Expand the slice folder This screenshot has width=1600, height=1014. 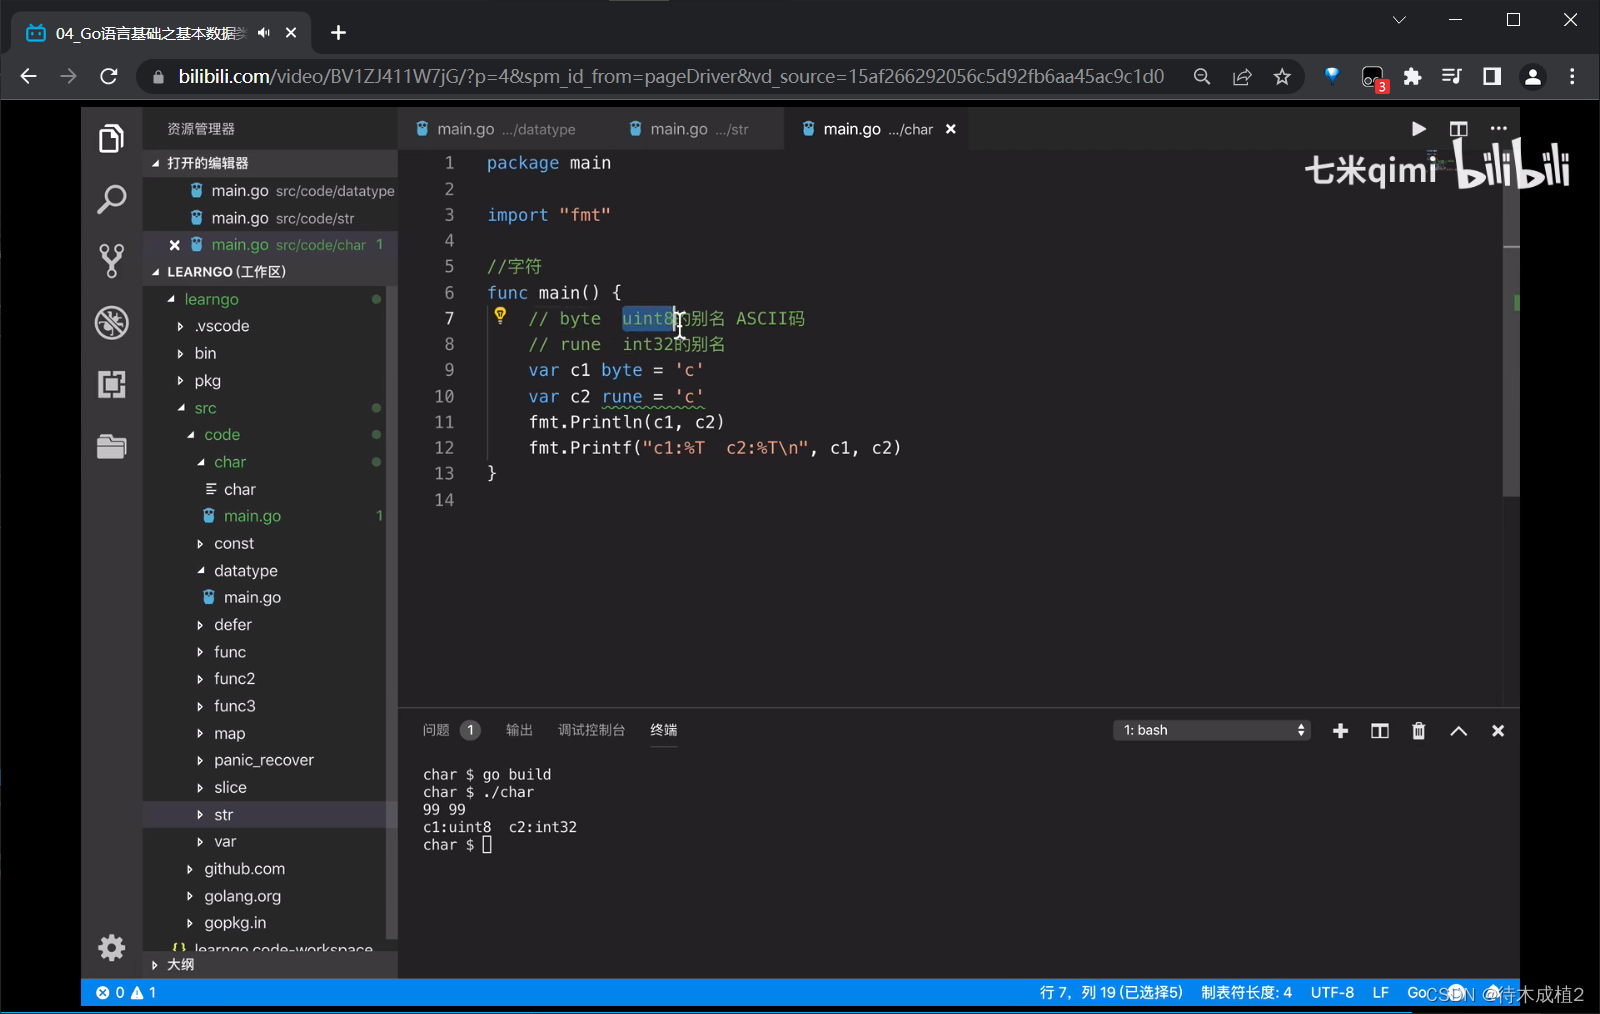230,787
